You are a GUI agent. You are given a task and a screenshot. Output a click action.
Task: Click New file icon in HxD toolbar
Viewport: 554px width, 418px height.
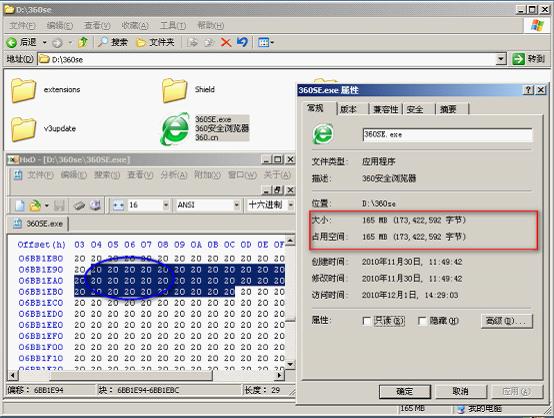[x=20, y=205]
